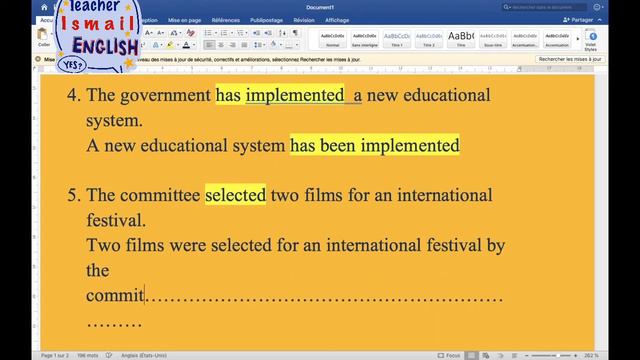Open the highlight color dropdown arrow

tap(178, 45)
